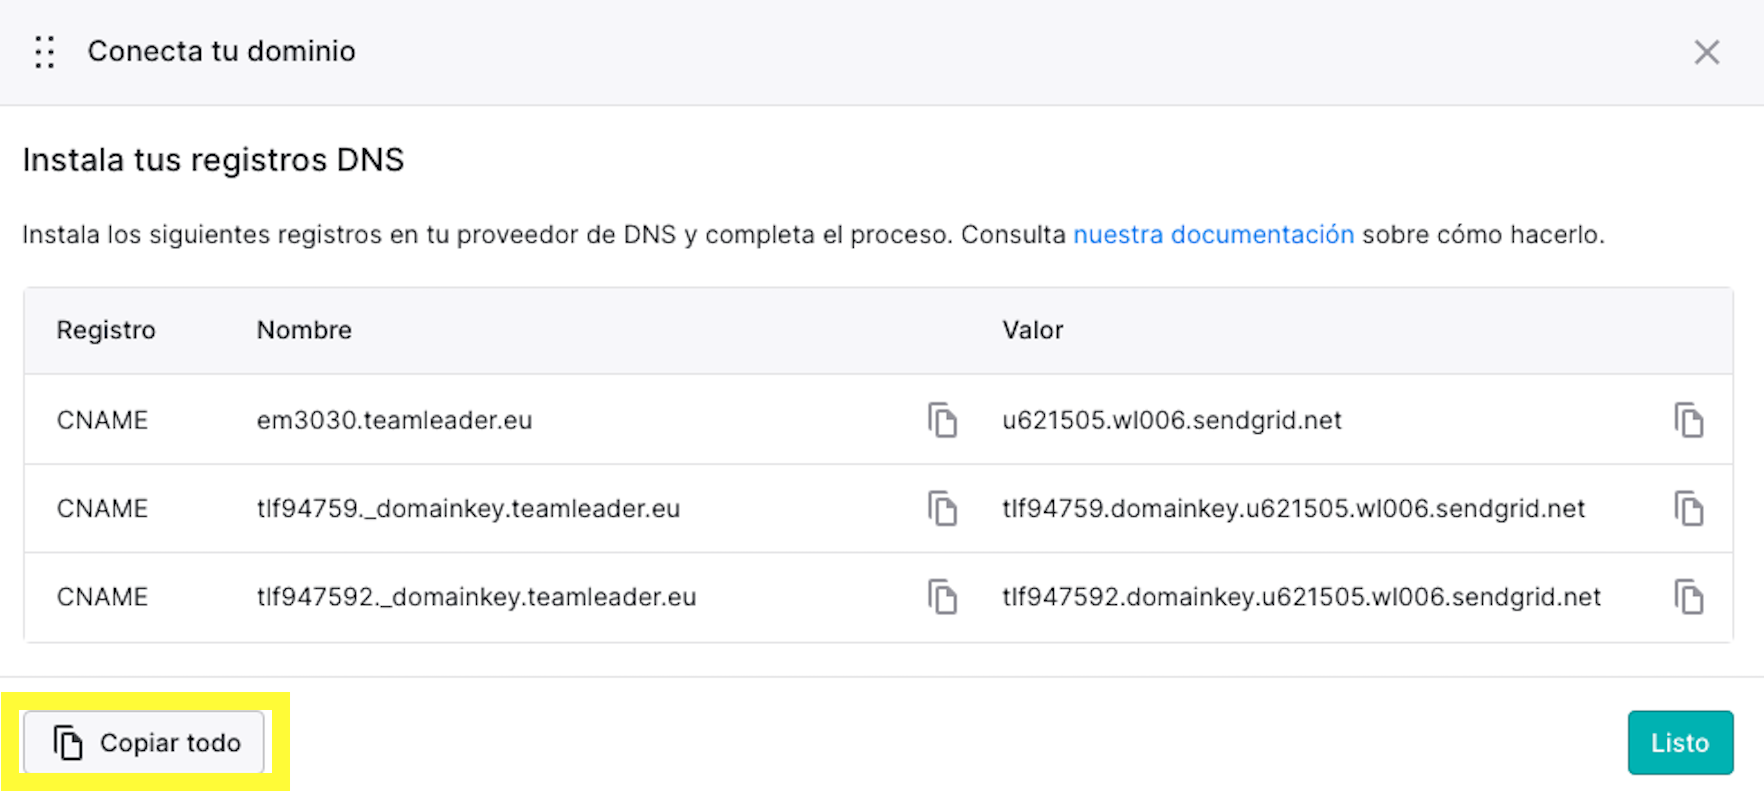1764x802 pixels.
Task: Select text tlf94759._domainkey.teamleader.eu
Action: click(x=468, y=508)
